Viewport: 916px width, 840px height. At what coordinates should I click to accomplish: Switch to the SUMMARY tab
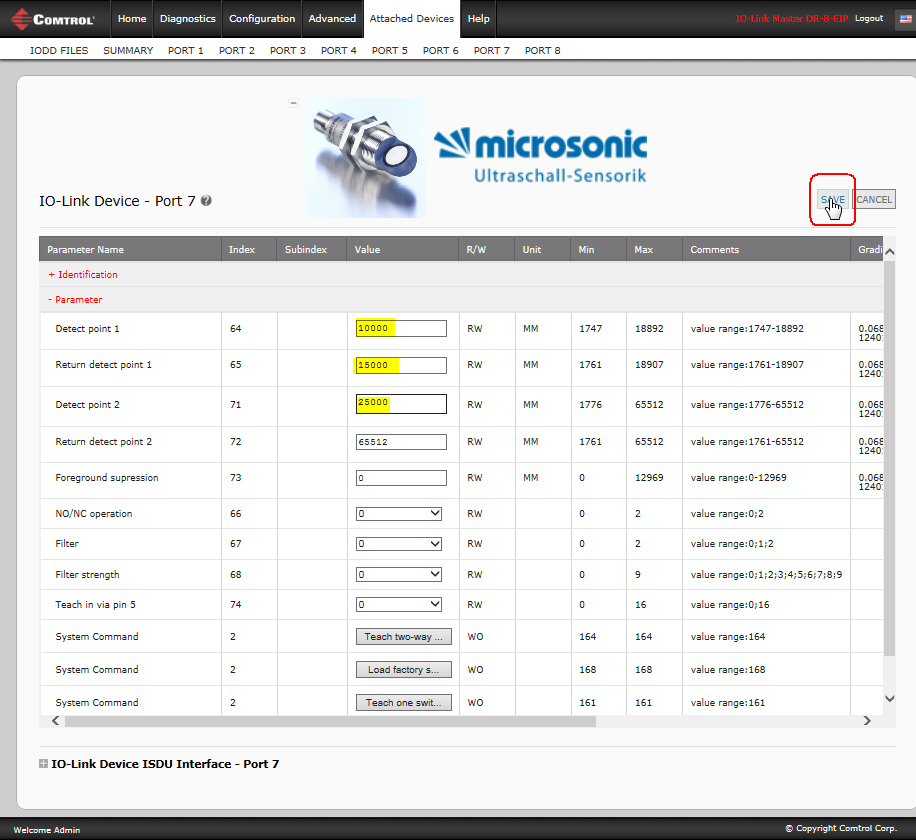click(128, 50)
